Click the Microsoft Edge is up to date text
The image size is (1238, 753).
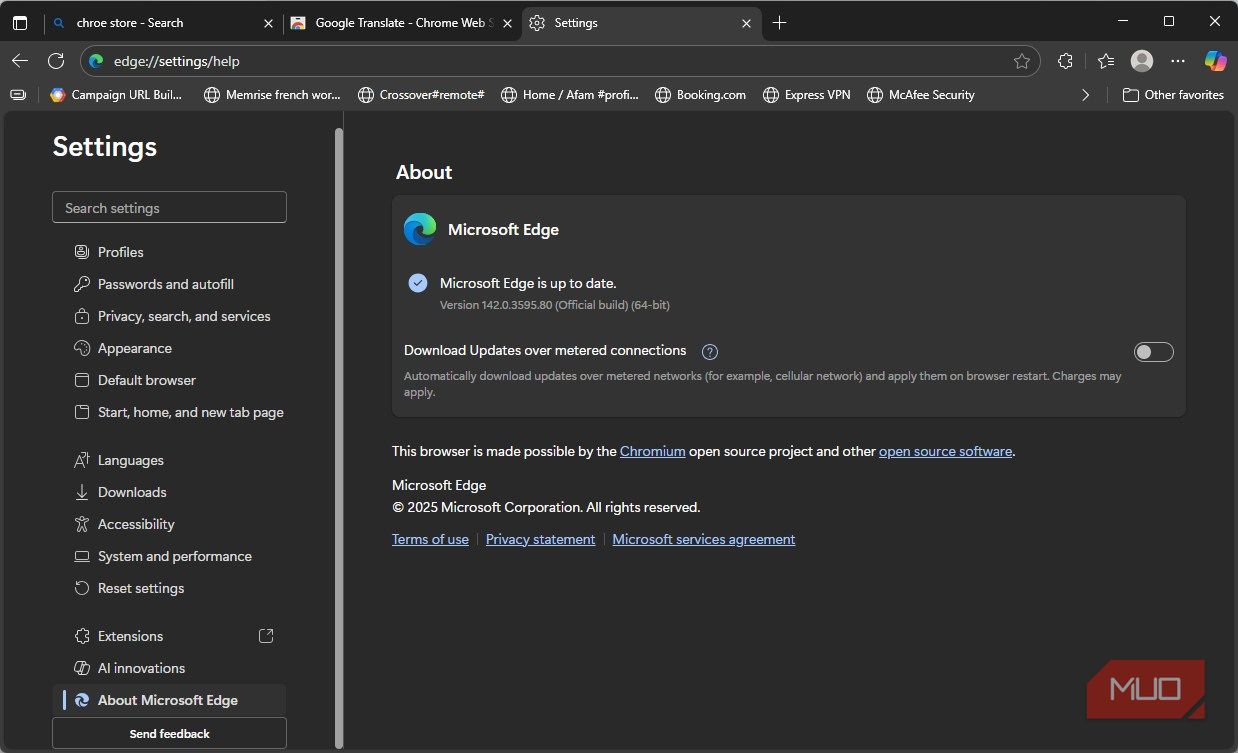[x=528, y=283]
